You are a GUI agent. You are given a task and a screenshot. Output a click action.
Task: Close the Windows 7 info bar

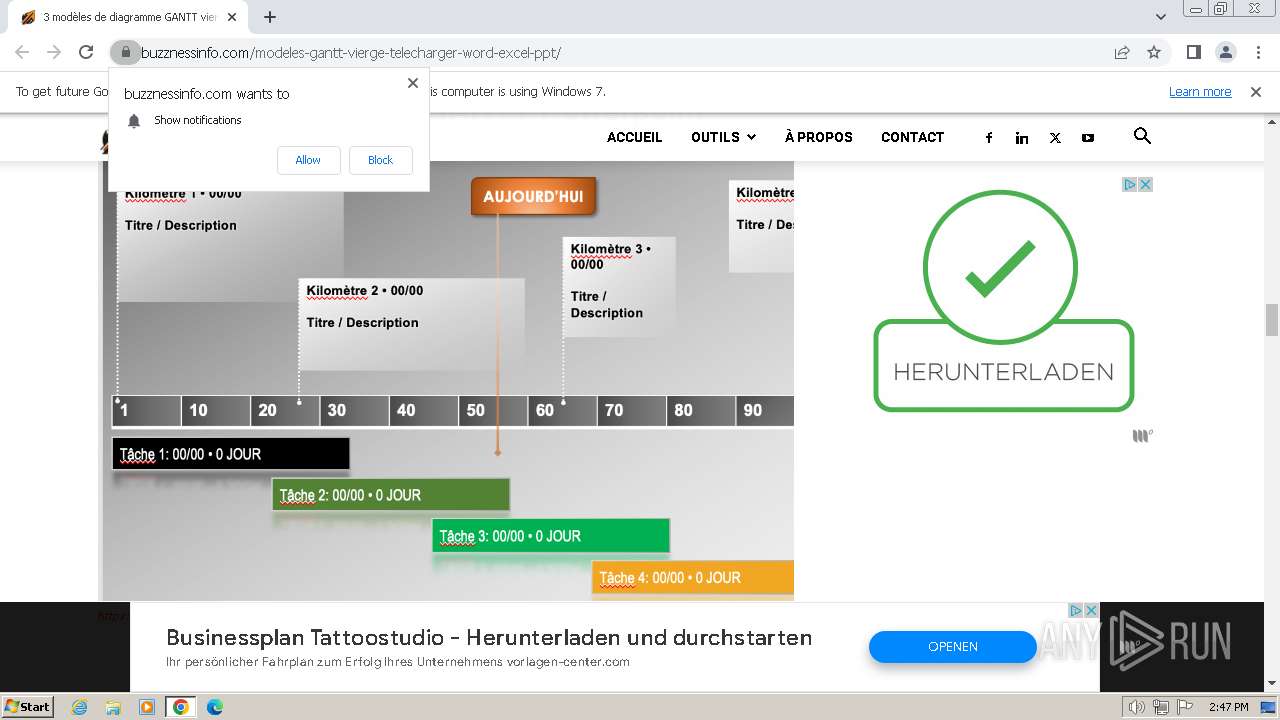point(1256,91)
